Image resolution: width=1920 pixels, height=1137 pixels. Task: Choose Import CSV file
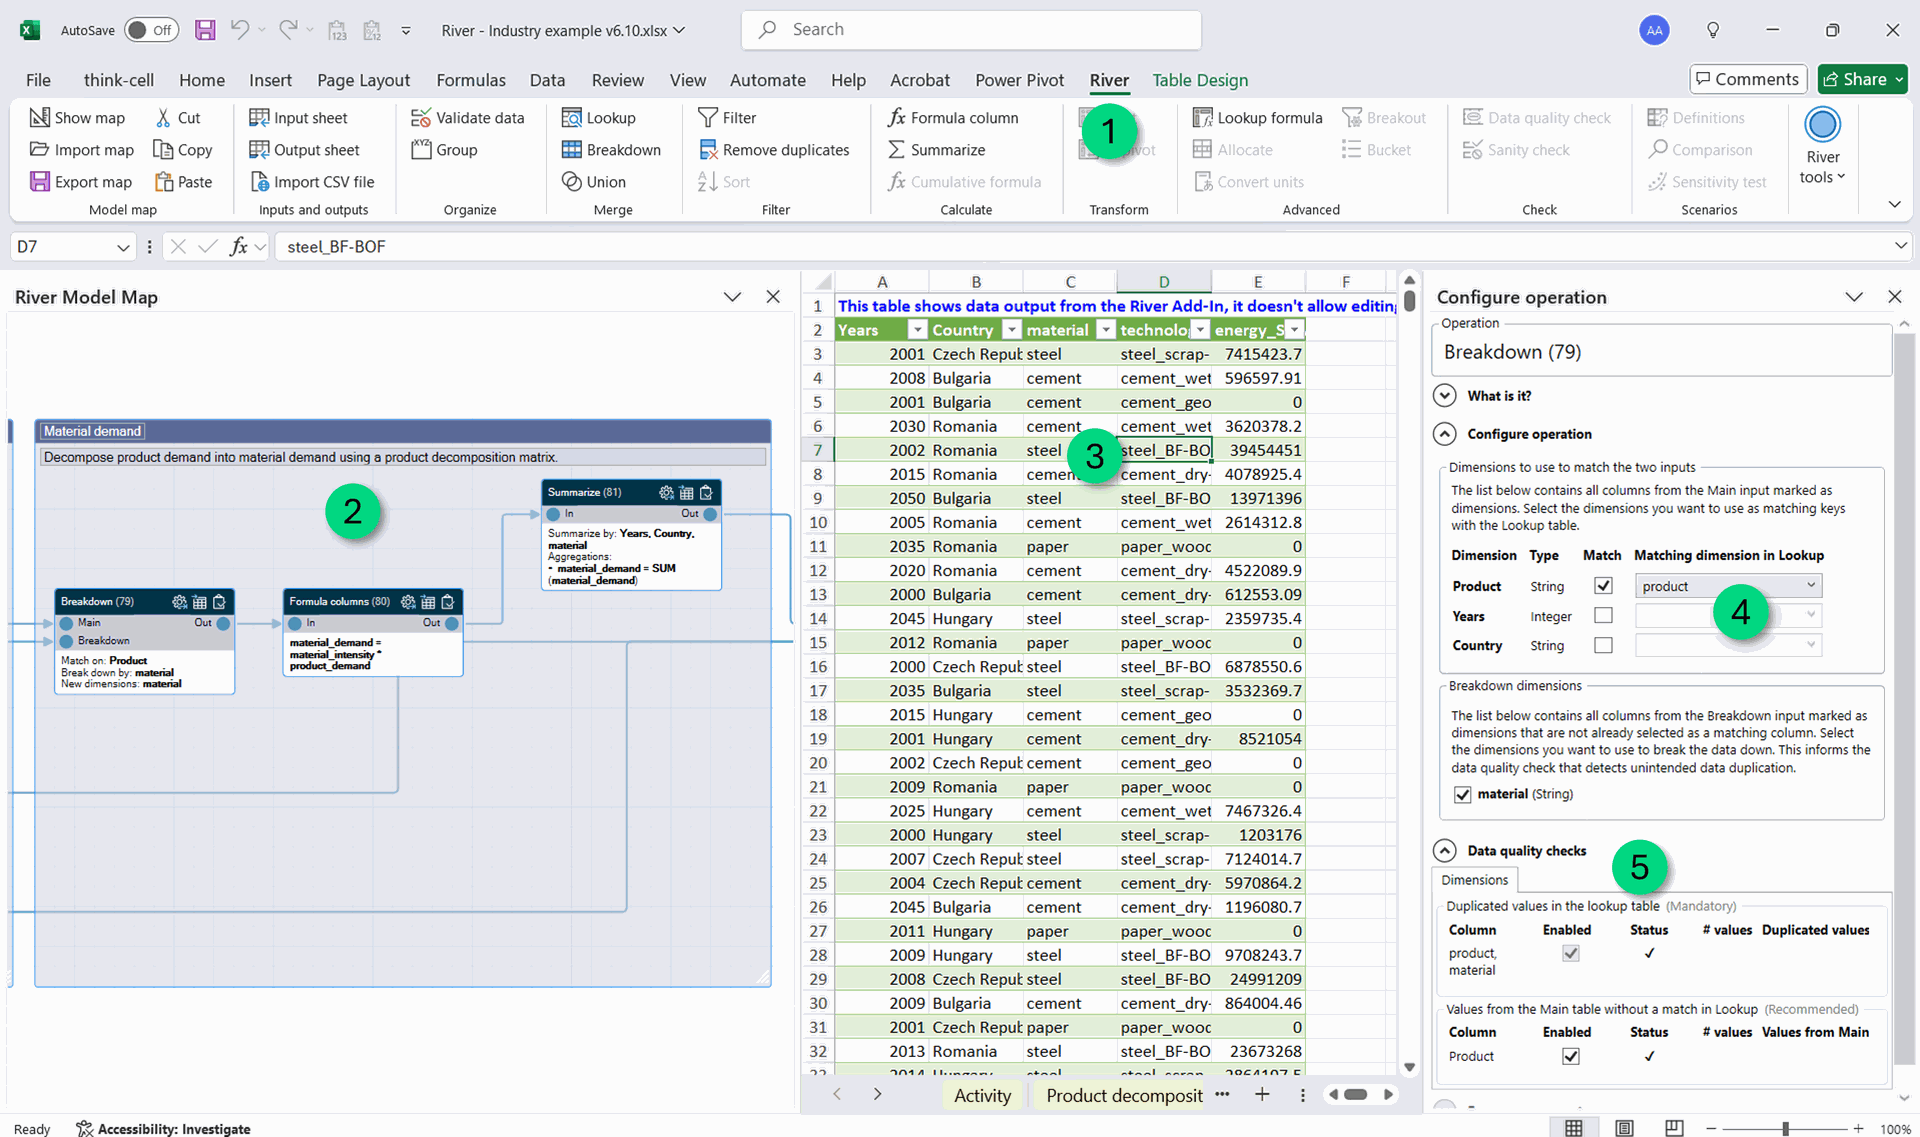coord(312,181)
